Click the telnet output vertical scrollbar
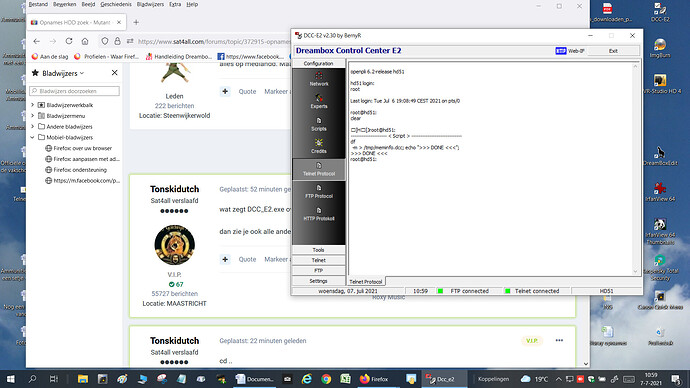 (635, 168)
